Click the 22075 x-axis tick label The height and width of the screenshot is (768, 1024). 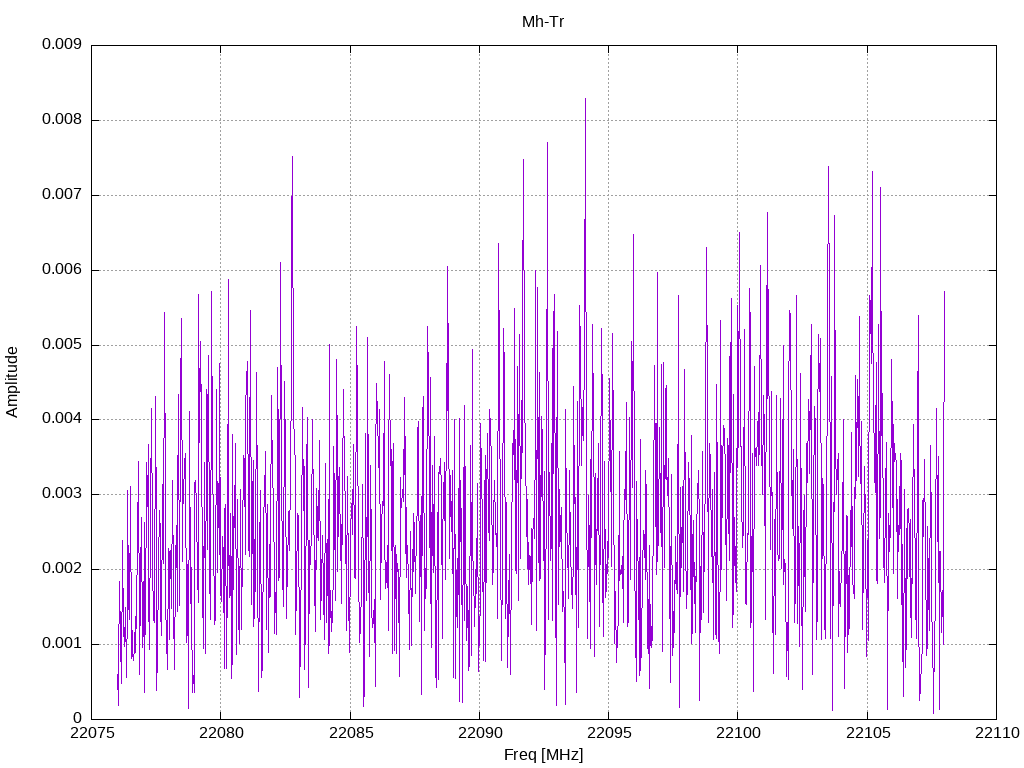tap(91, 733)
